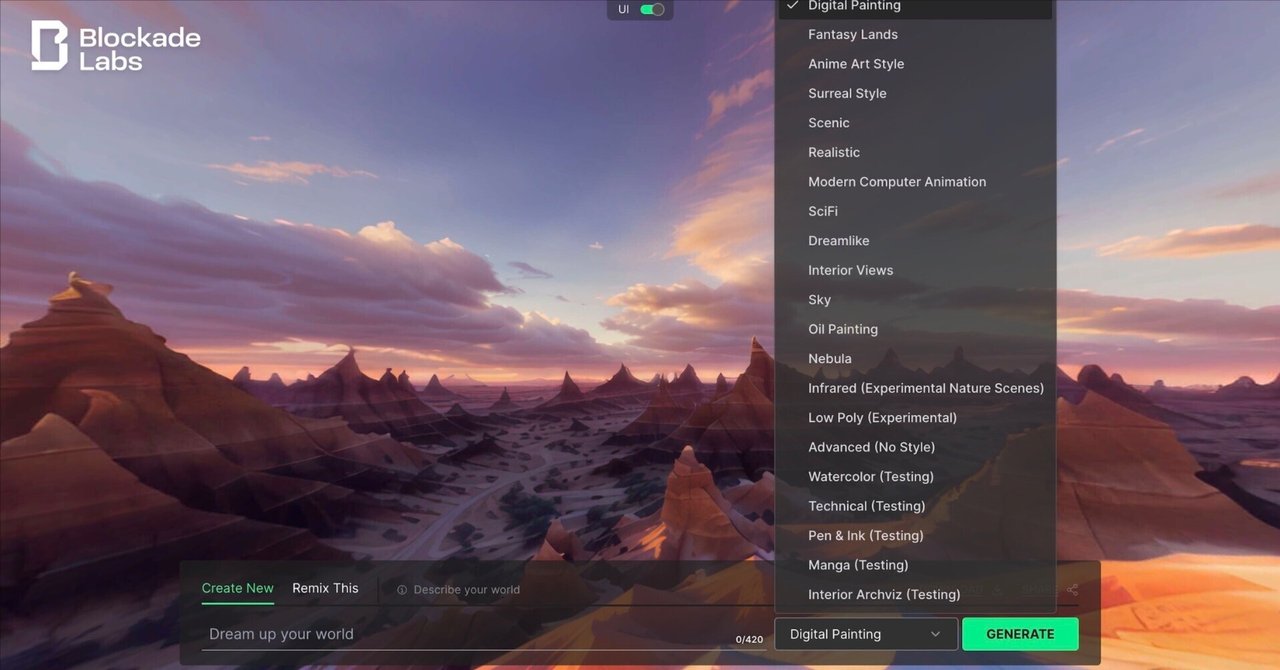Choose the Anime Art Style option
Screen dimensions: 1280x670
point(858,63)
